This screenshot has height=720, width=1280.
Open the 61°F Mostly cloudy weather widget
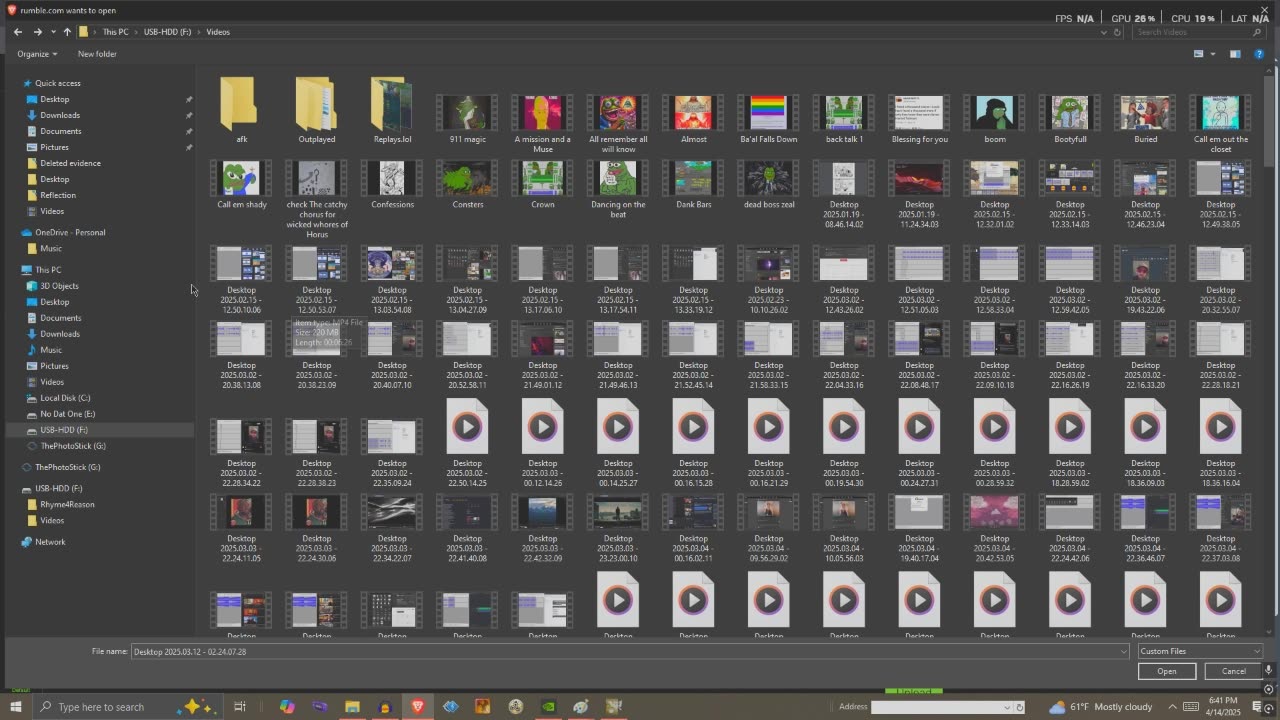1101,707
